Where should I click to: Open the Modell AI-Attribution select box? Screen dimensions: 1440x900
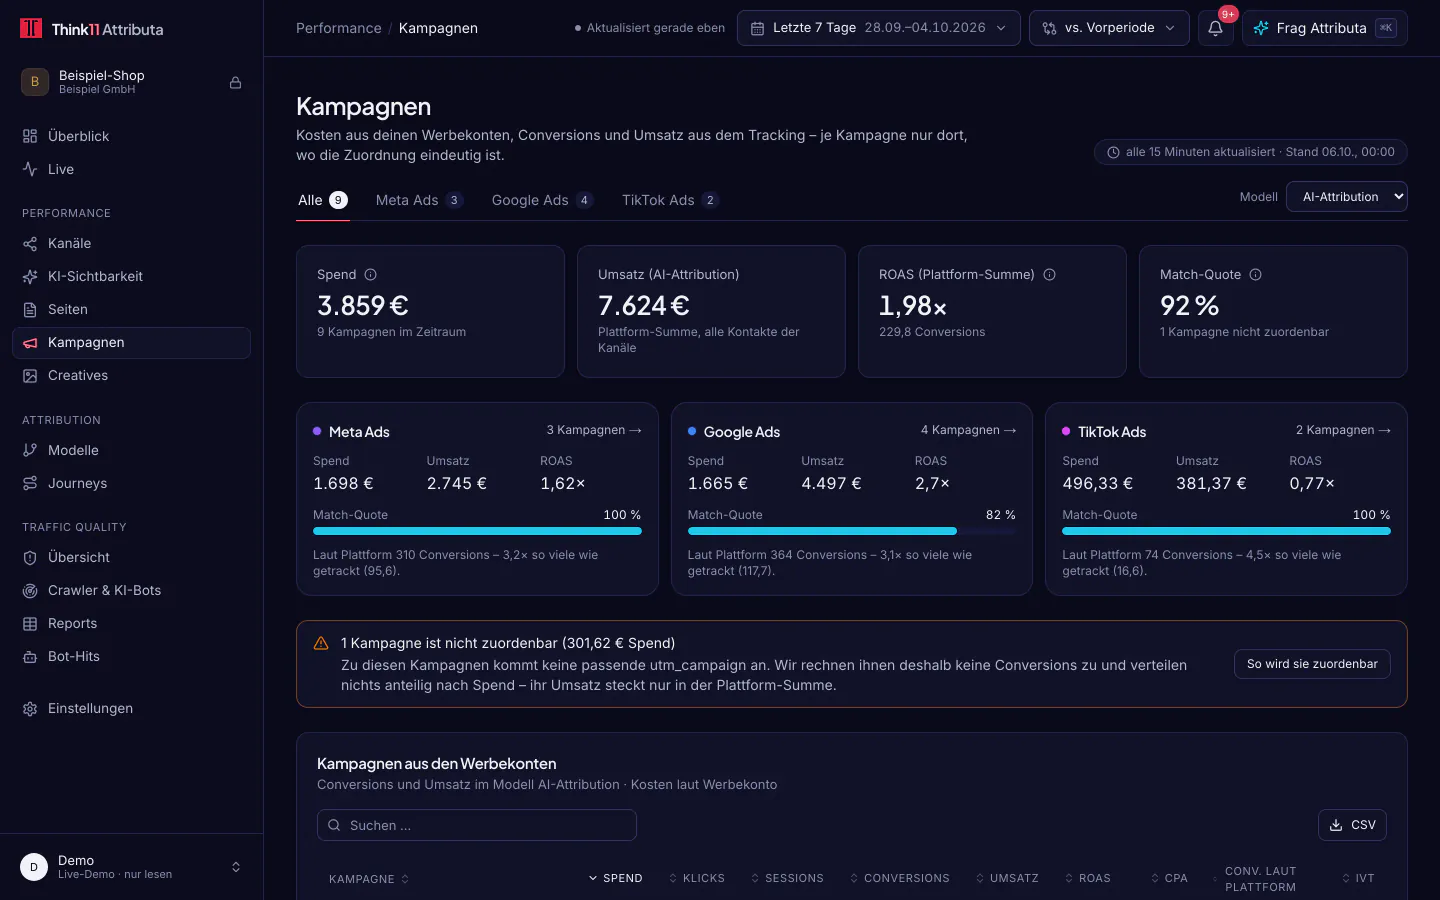click(1347, 197)
